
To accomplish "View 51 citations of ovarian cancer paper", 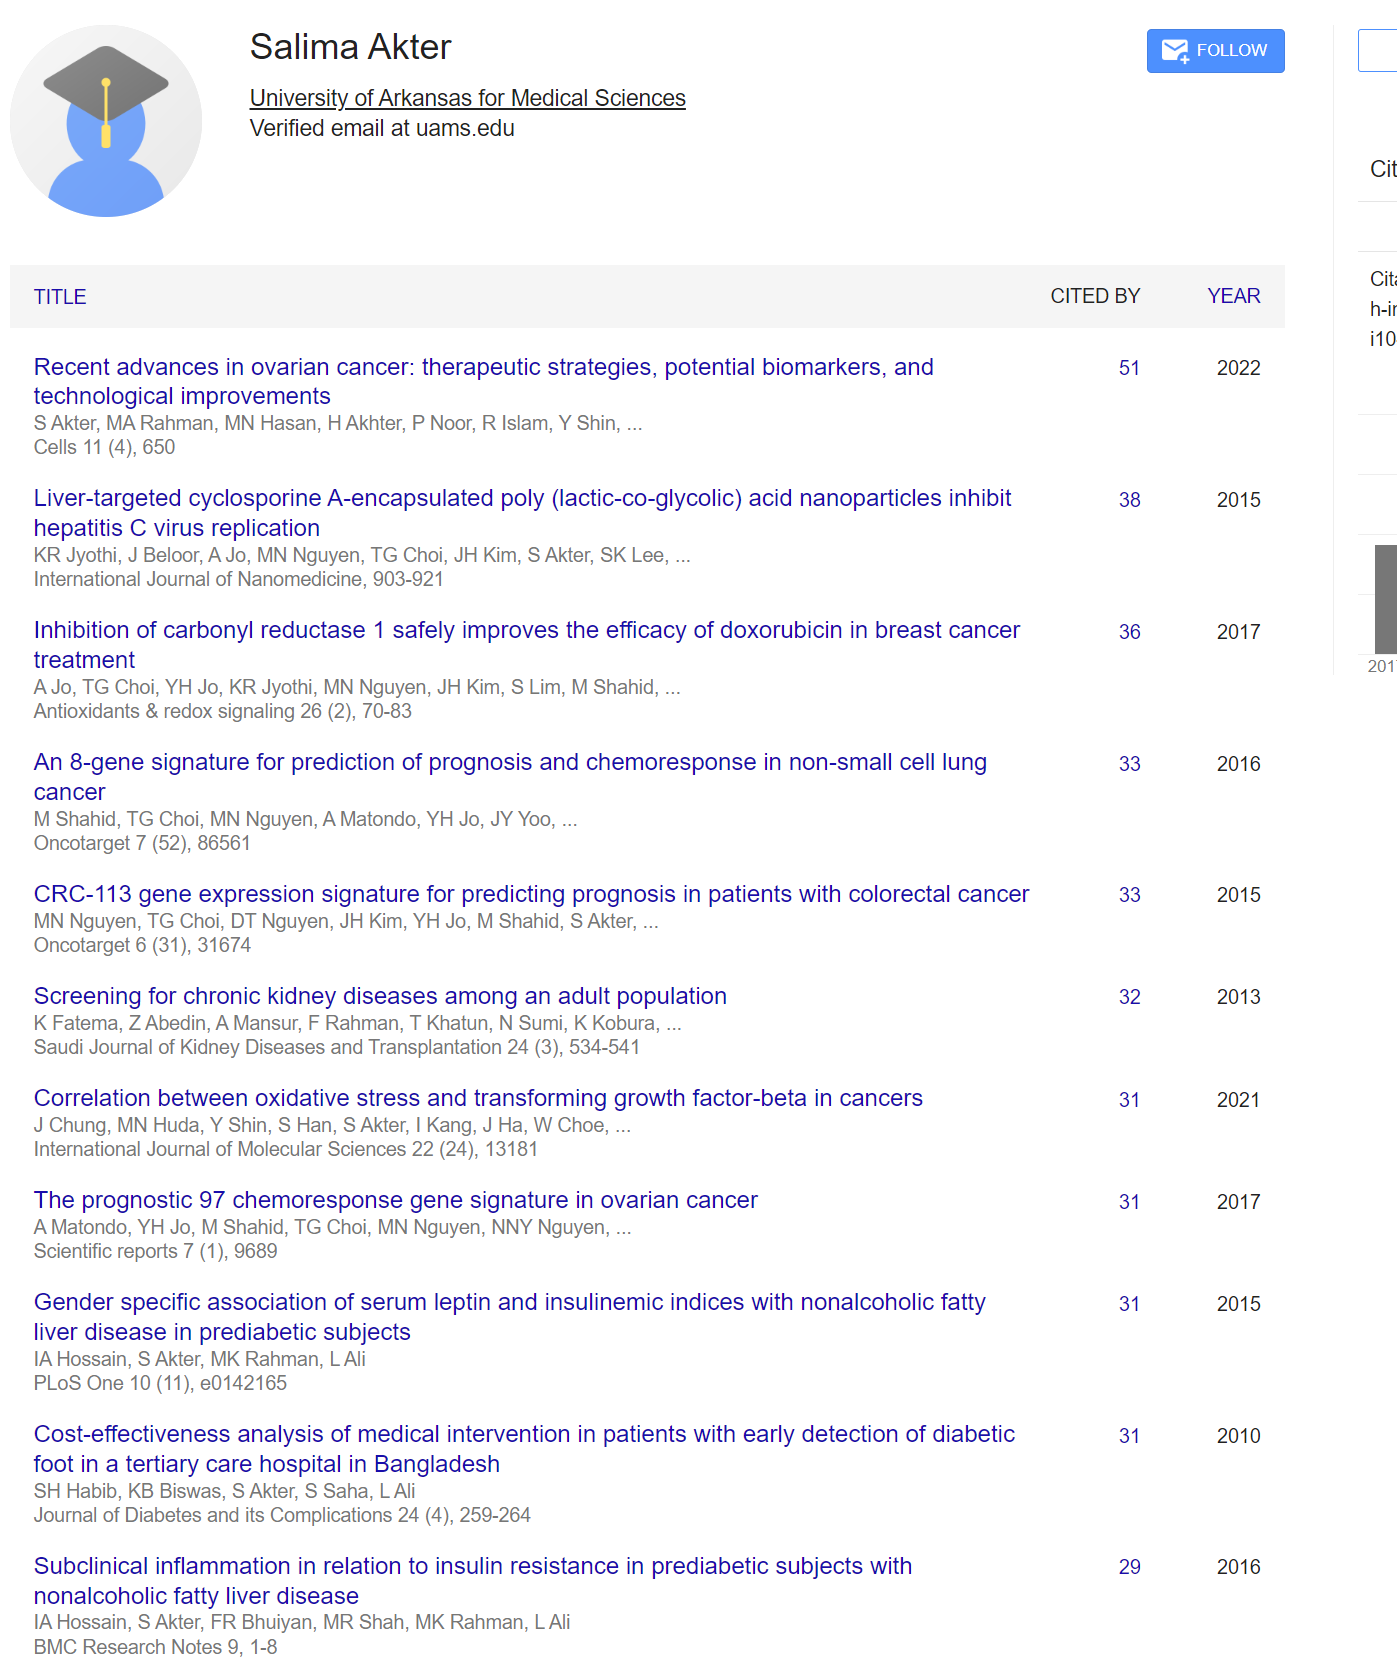I will click(1129, 368).
